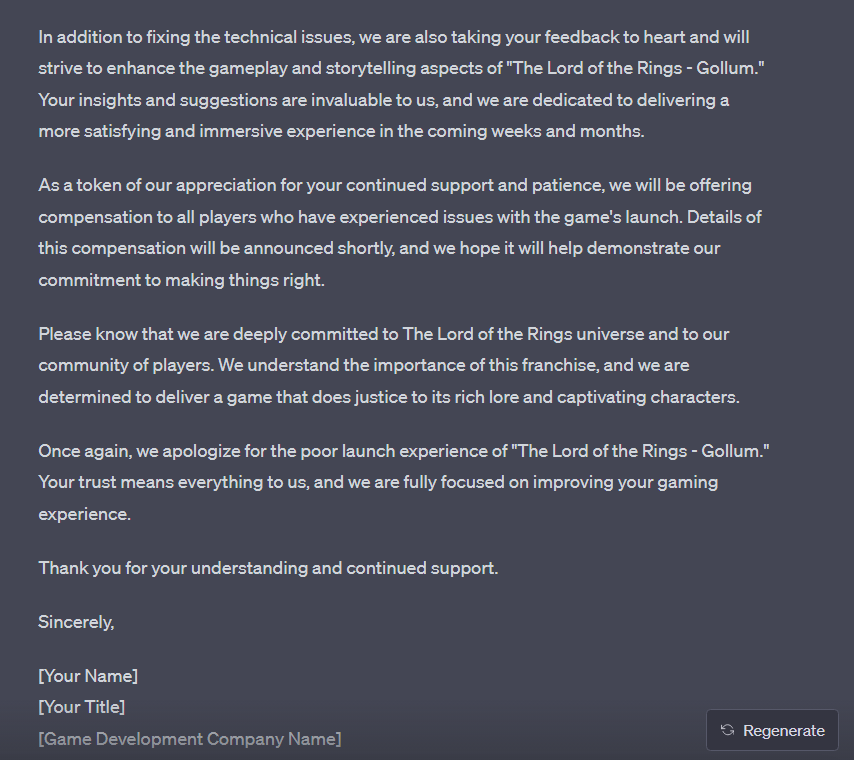This screenshot has width=854, height=760.
Task: Click the line beginning "Your insights and suggestions"
Action: [384, 100]
